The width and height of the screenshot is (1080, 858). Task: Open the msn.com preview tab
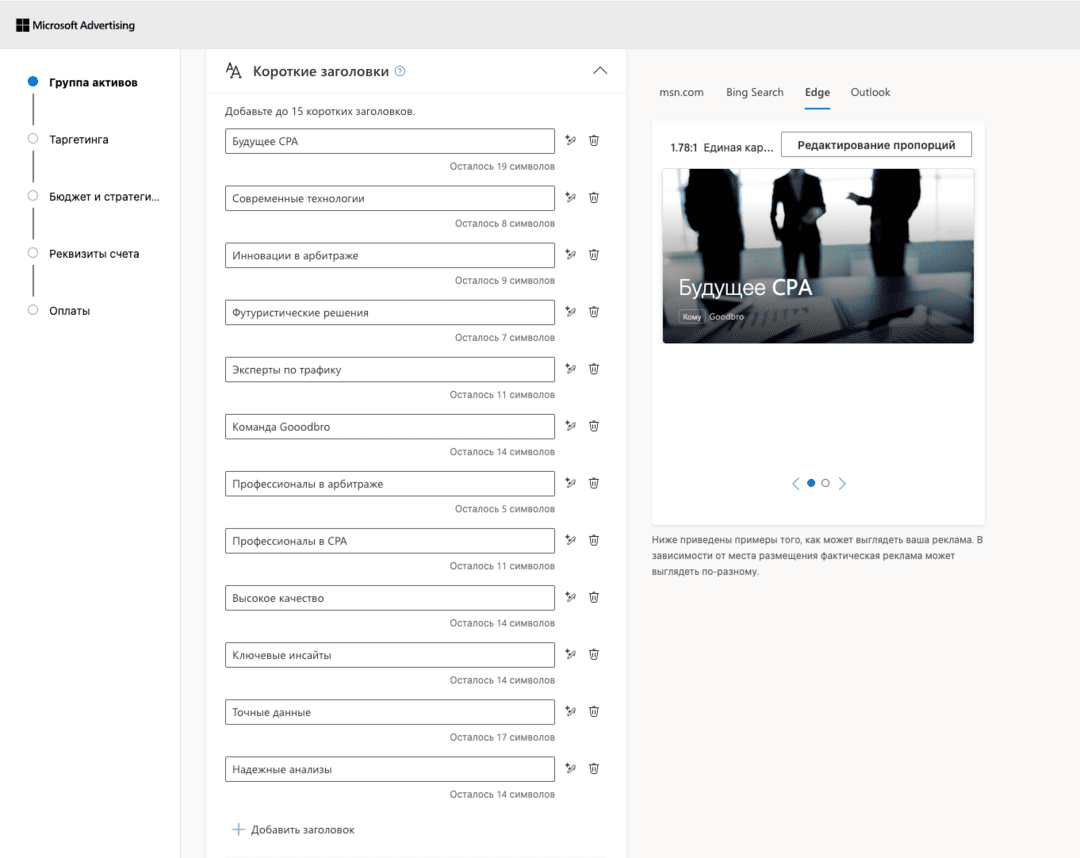pos(681,92)
